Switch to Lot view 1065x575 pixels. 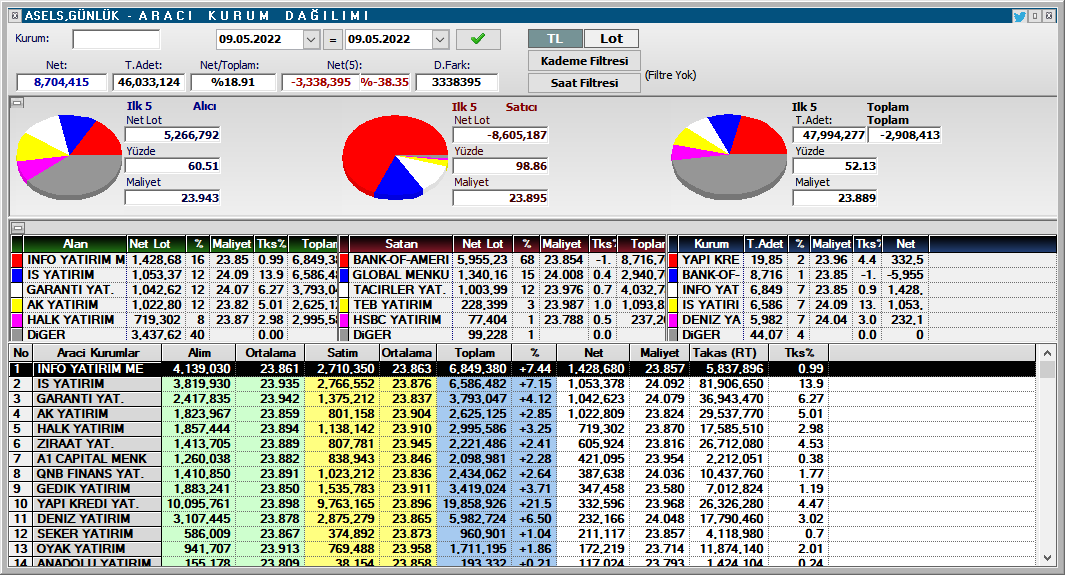click(x=611, y=39)
